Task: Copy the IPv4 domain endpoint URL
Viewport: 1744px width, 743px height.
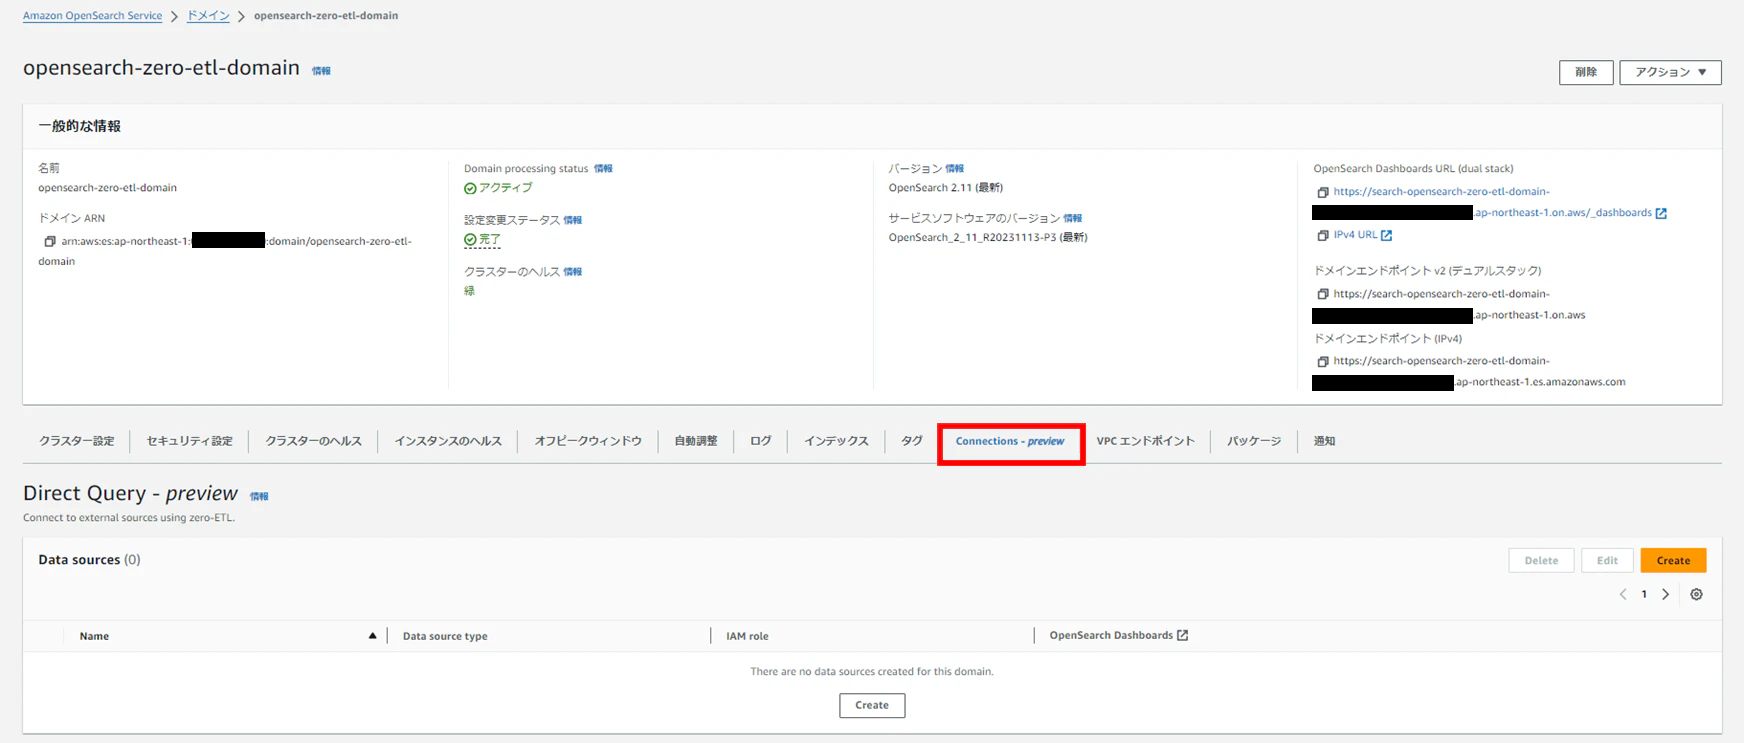Action: (x=1323, y=361)
